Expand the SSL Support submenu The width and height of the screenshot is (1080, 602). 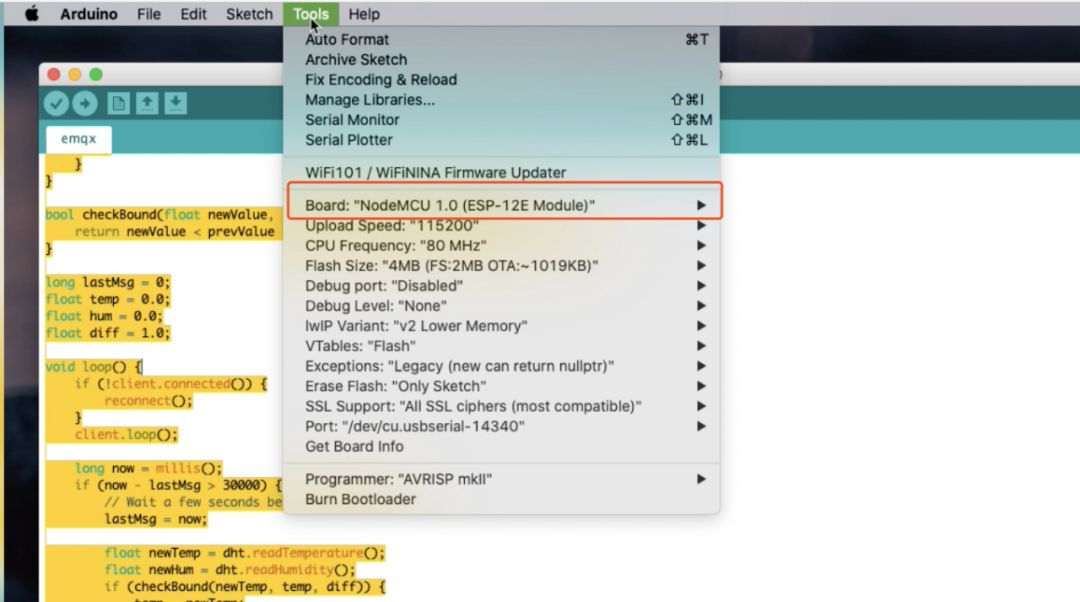(x=501, y=406)
